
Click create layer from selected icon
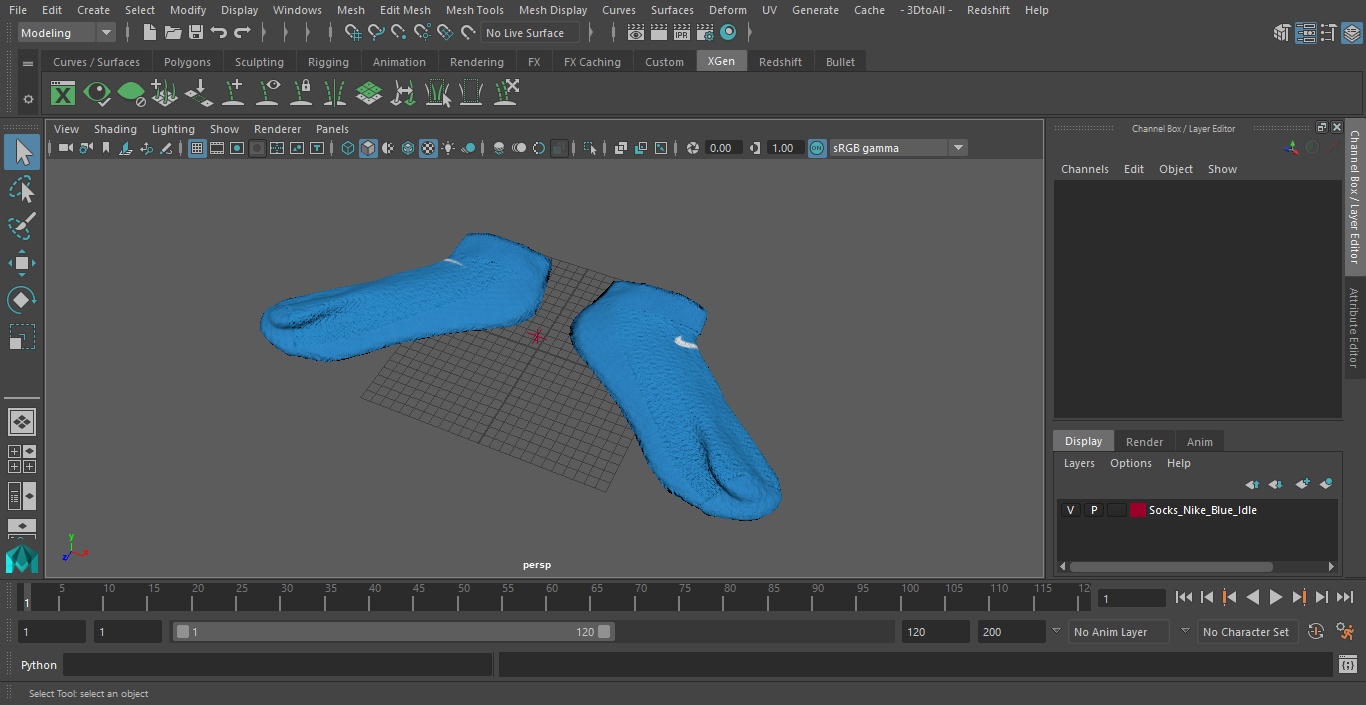point(1326,484)
